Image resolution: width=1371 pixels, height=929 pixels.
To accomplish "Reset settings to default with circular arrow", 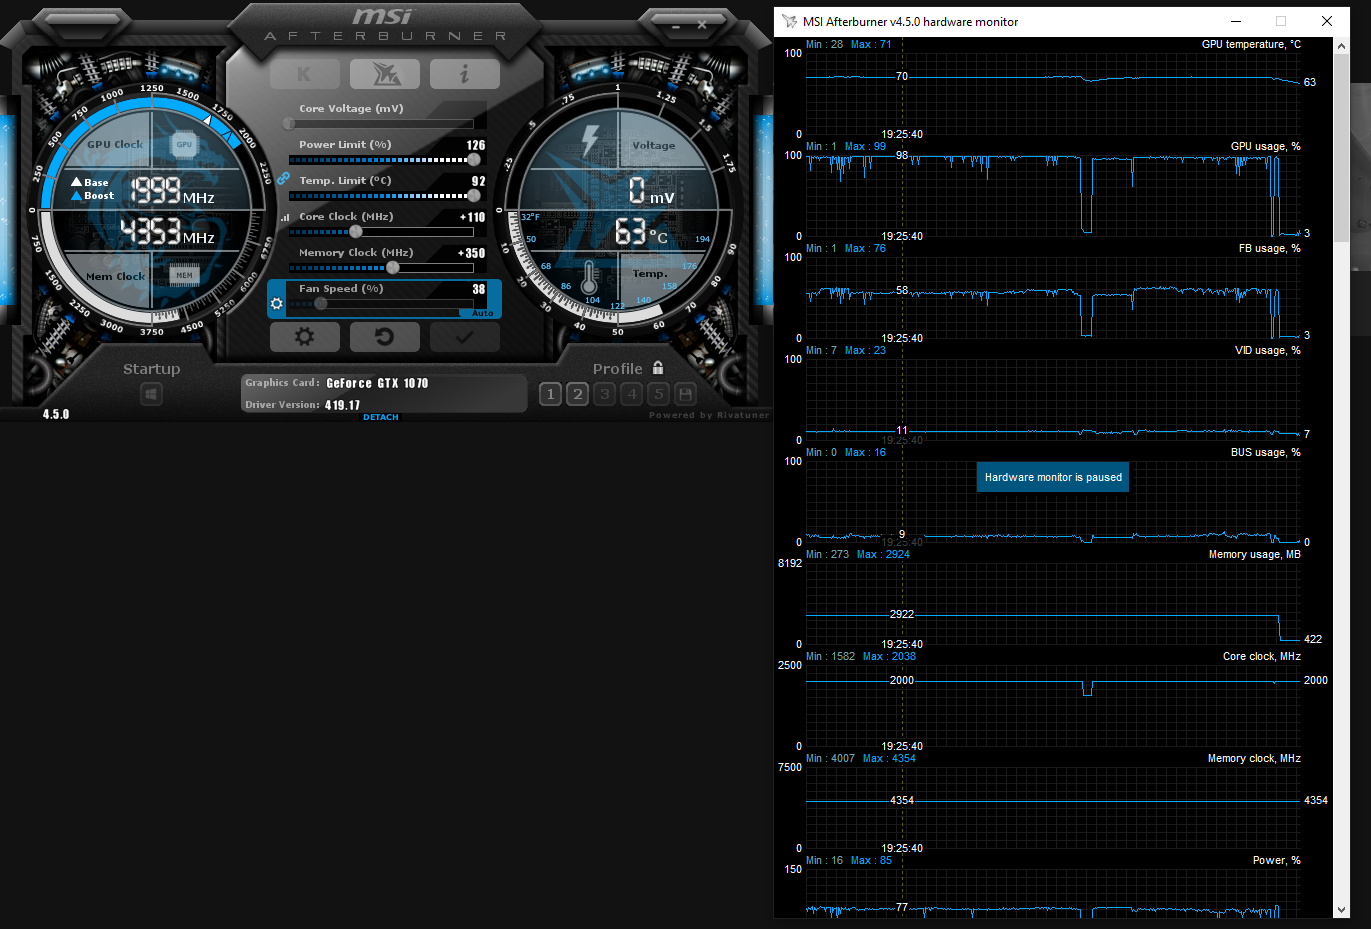I will tap(385, 337).
